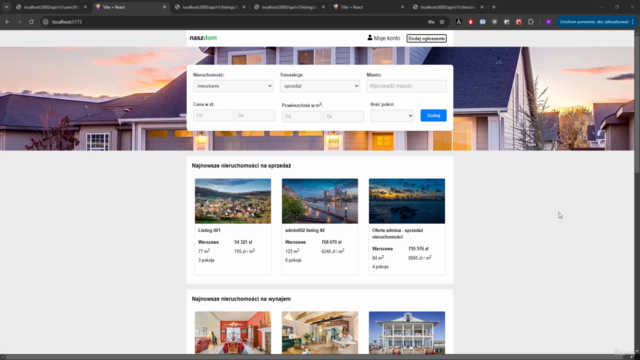Close the api/v1/users tab
Image resolution: width=640 pixels, height=360 pixels.
coord(85,7)
